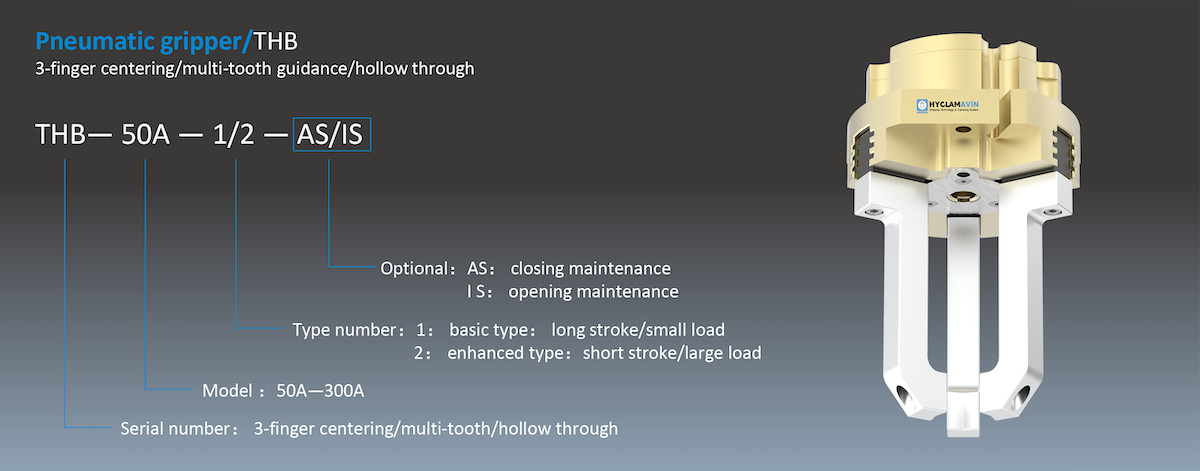This screenshot has height=471, width=1200.
Task: Click the 50A segment of the model code
Action: pyautogui.click(x=146, y=135)
